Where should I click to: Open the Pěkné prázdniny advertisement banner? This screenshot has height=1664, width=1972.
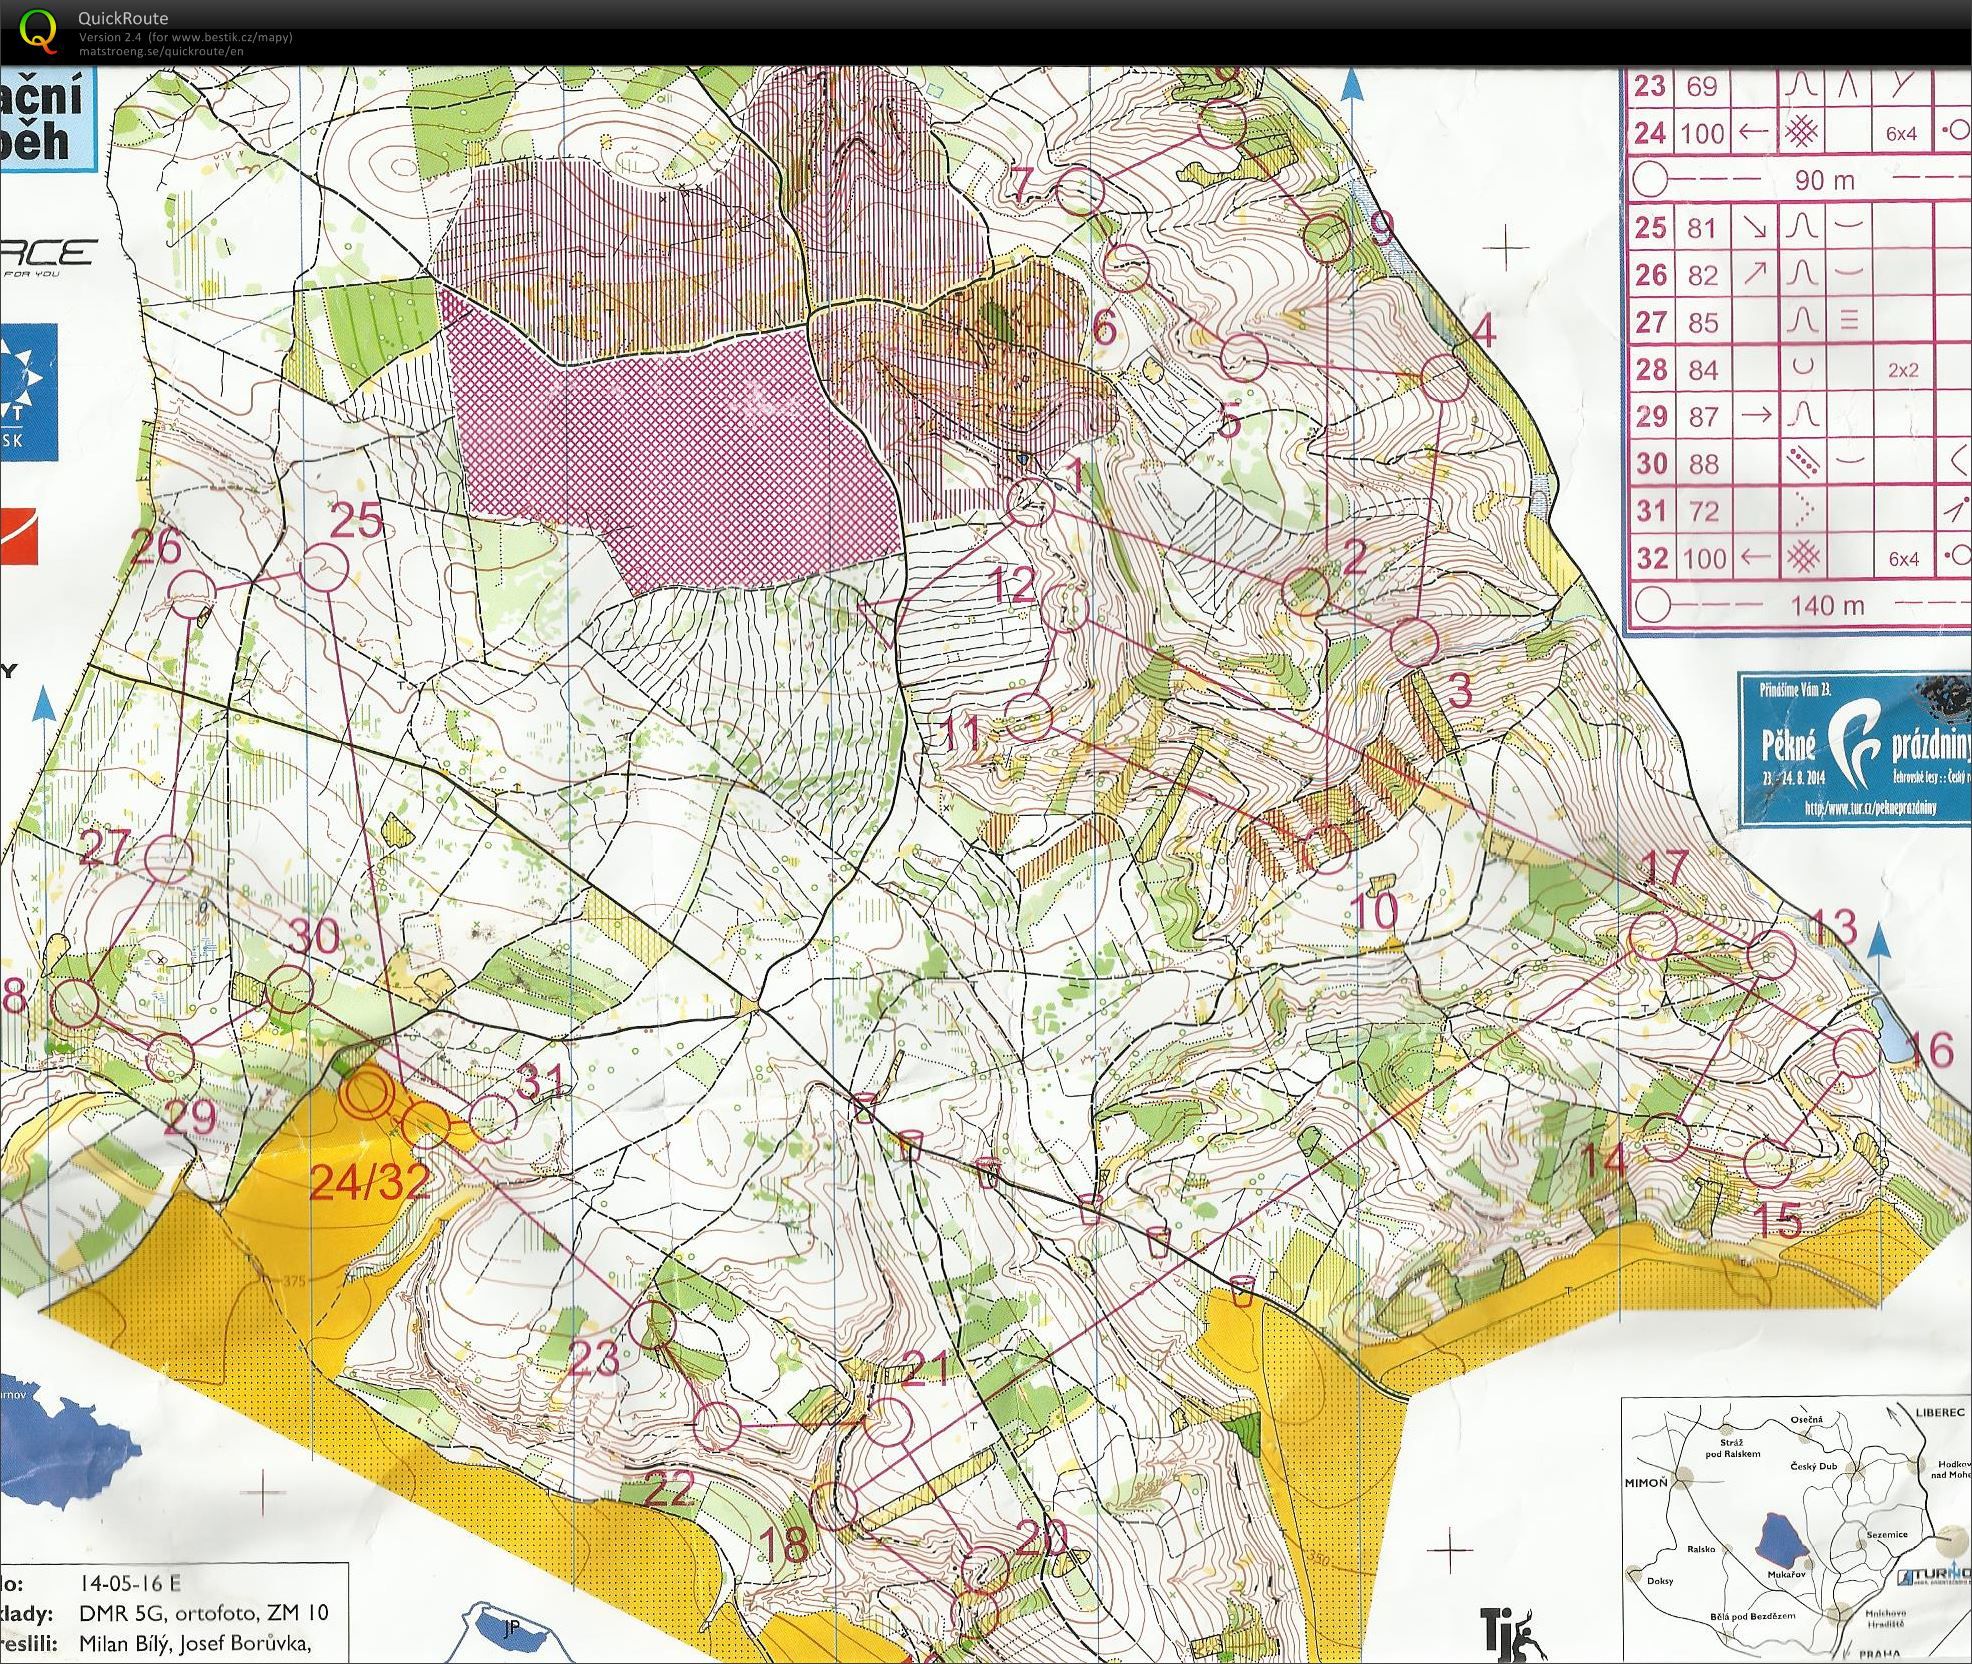click(x=1855, y=748)
